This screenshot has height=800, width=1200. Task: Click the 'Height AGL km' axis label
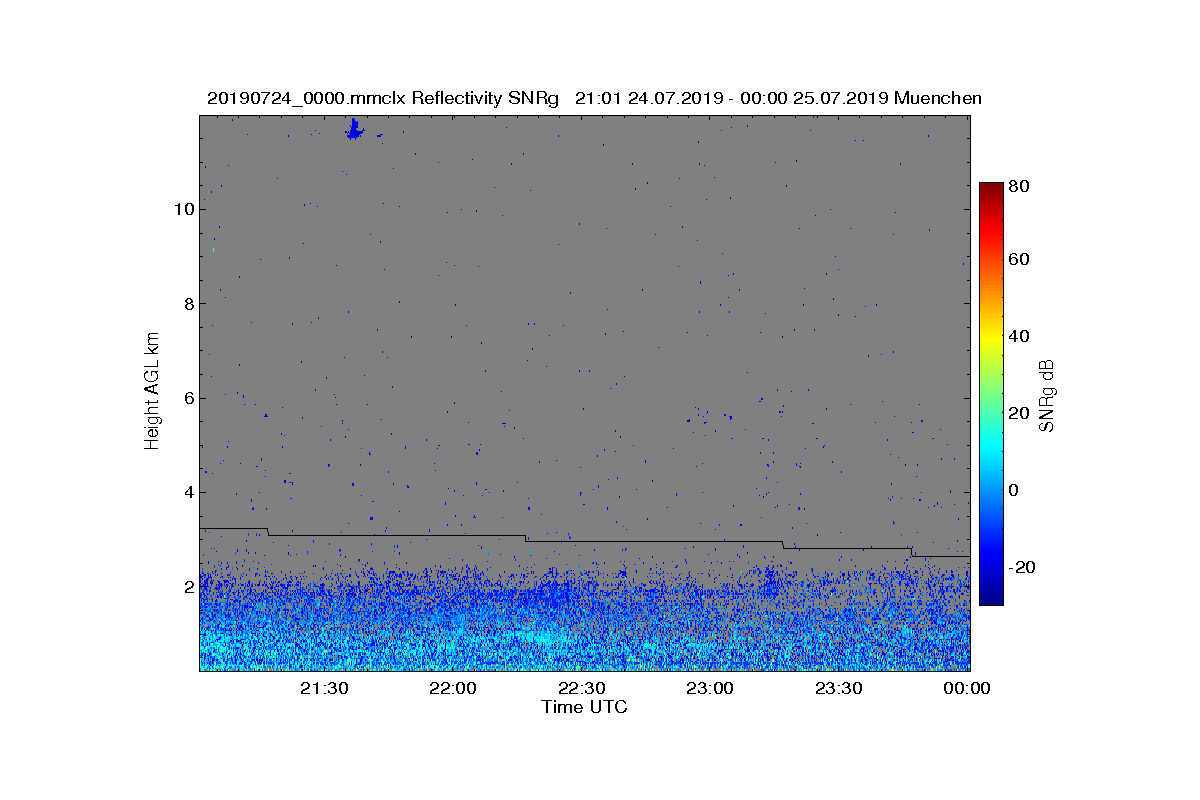[152, 390]
